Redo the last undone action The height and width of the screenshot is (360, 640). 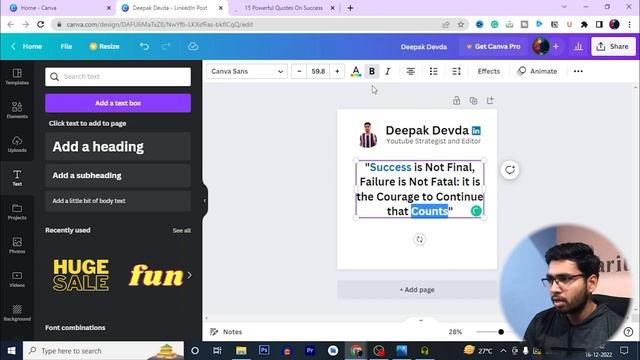pos(166,47)
